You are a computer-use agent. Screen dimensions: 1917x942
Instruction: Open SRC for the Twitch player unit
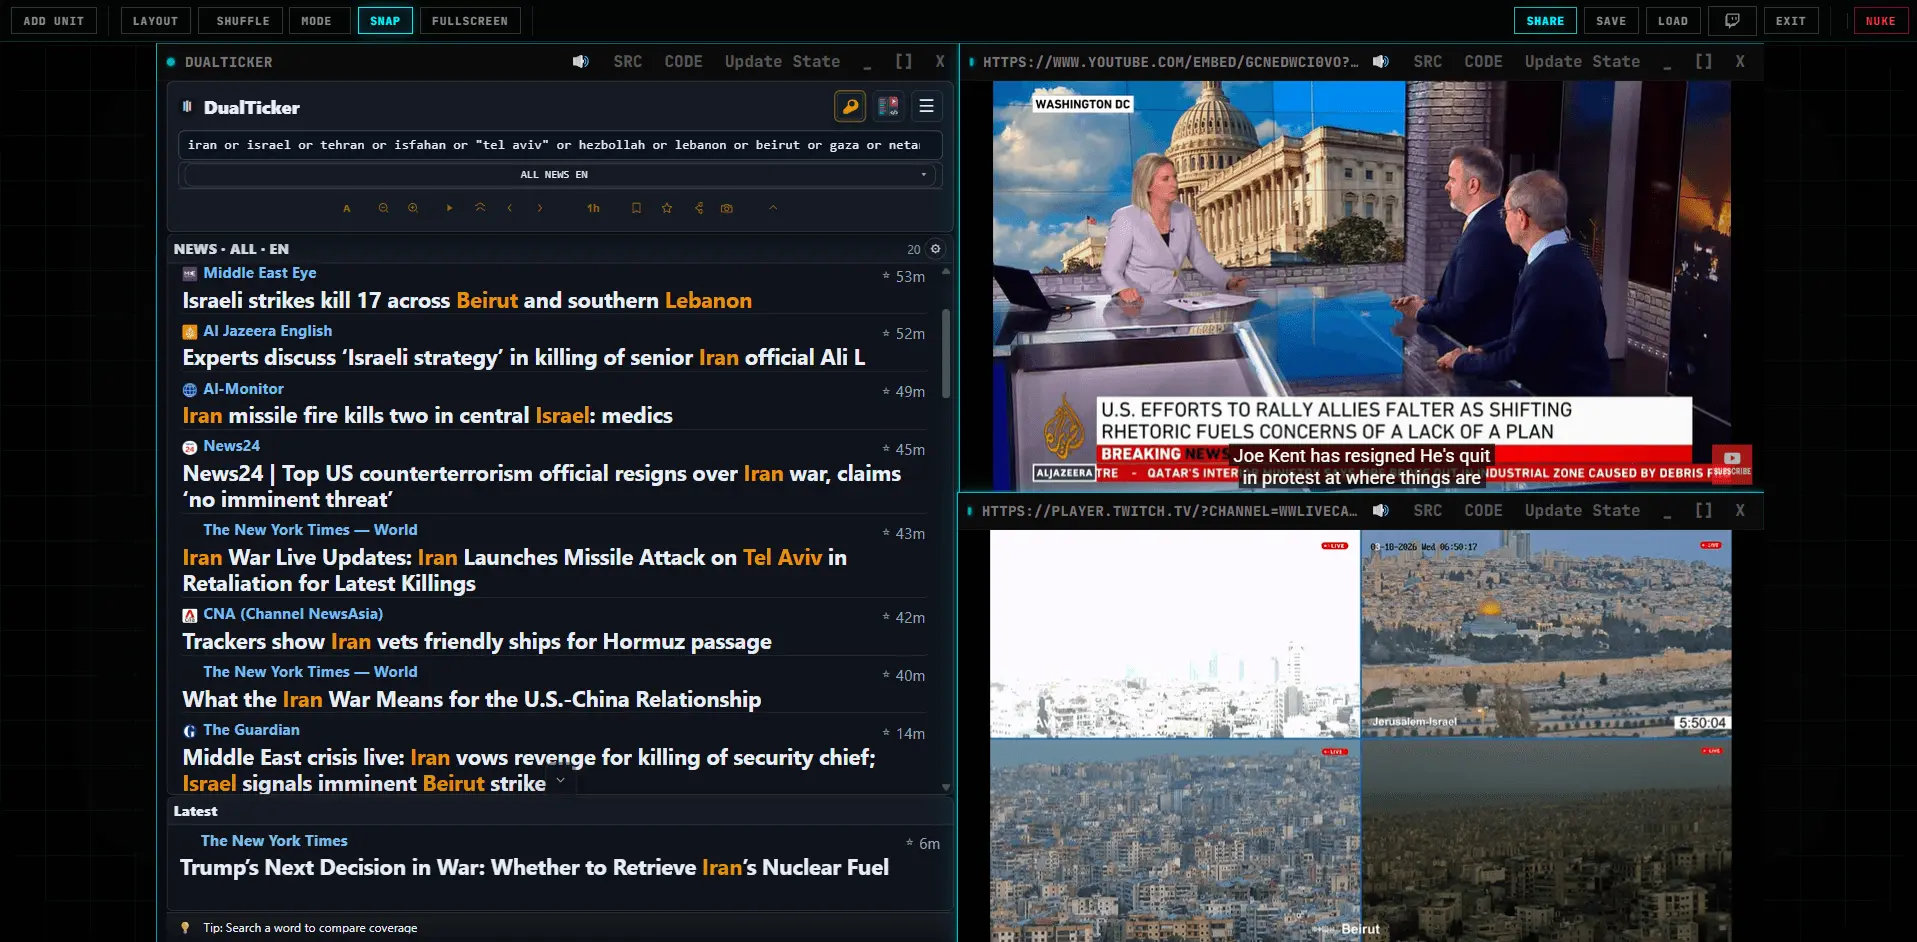point(1428,511)
